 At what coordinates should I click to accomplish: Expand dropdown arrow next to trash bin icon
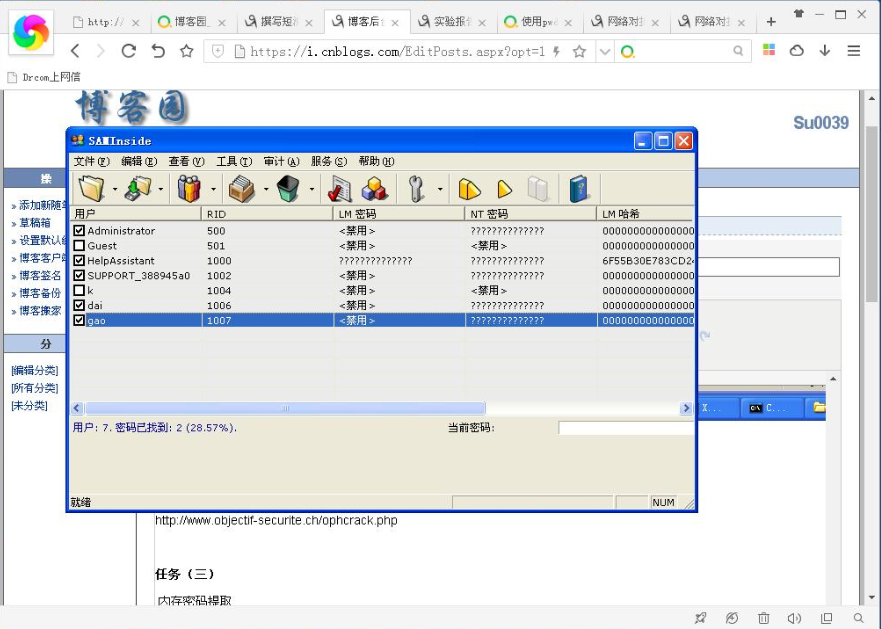click(312, 189)
